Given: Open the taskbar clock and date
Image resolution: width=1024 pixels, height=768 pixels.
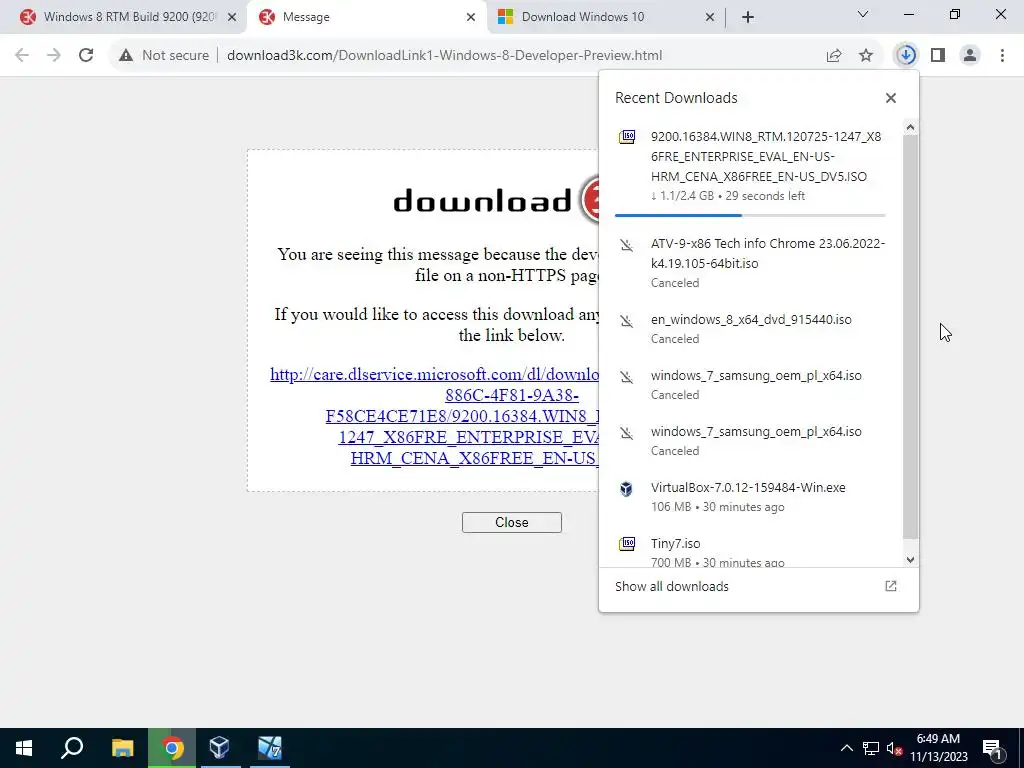Looking at the screenshot, I should coord(938,748).
